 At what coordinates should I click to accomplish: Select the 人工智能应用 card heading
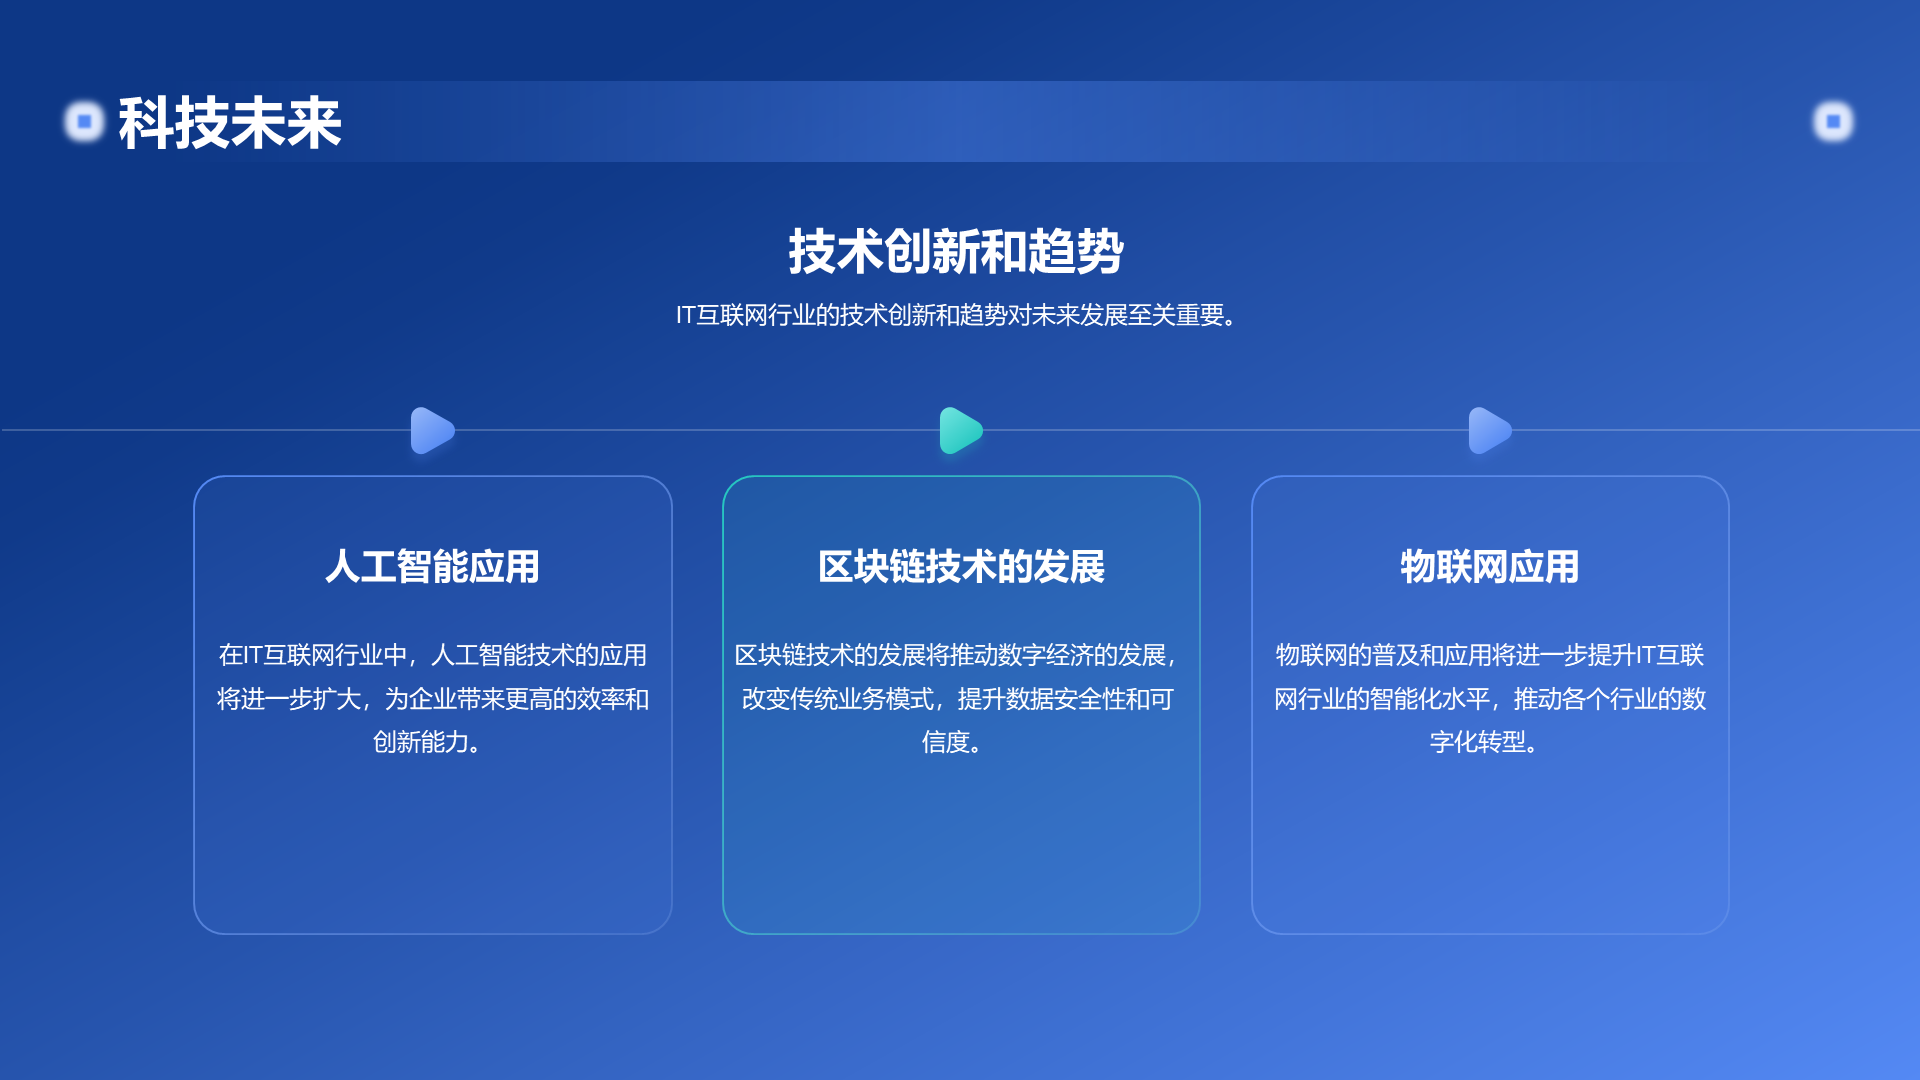433,567
